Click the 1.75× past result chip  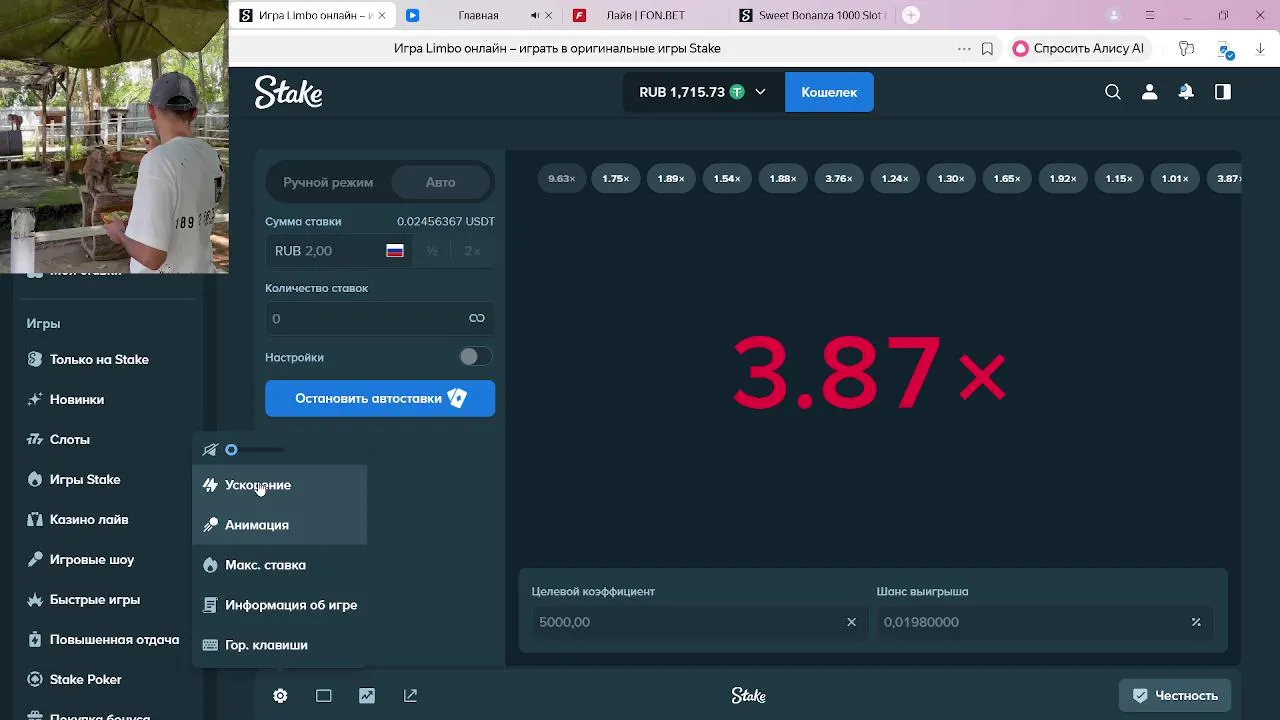[x=616, y=178]
